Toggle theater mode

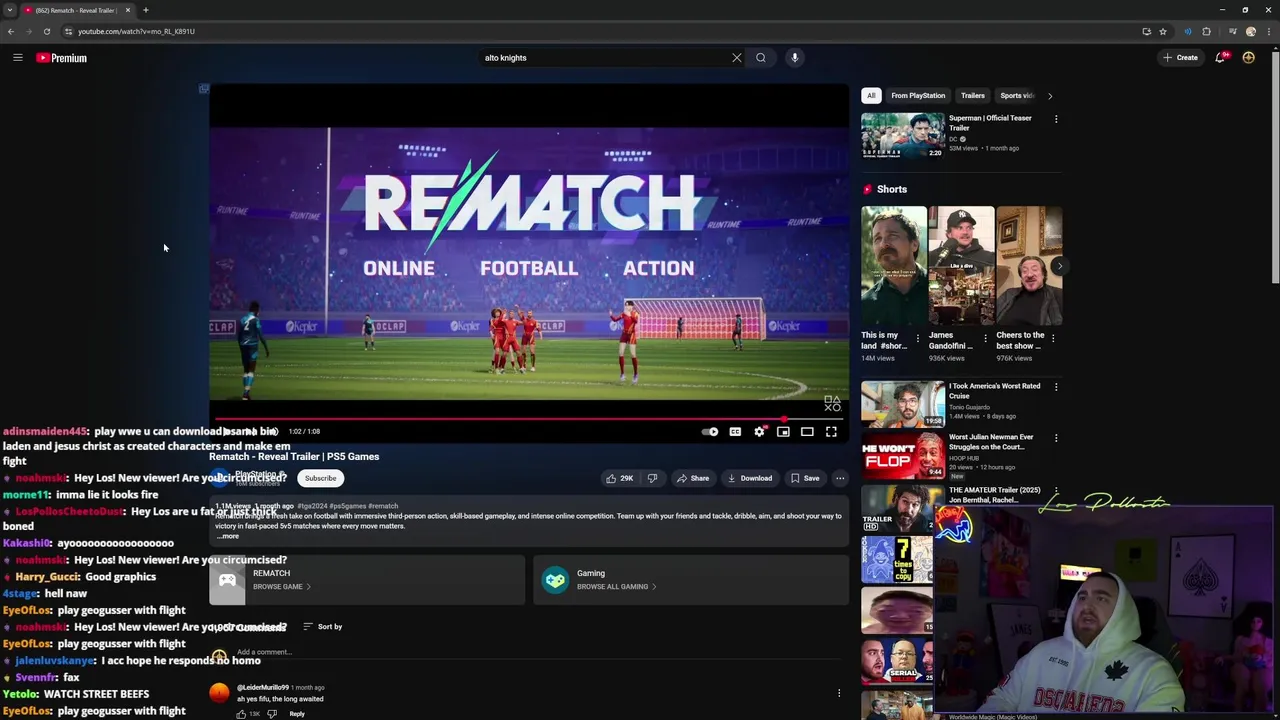coord(807,432)
